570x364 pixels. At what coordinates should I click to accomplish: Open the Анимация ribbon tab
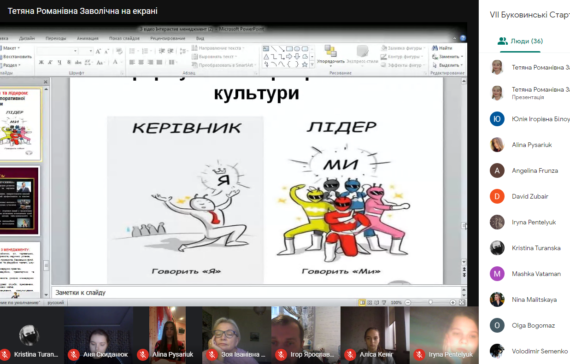[x=87, y=38]
